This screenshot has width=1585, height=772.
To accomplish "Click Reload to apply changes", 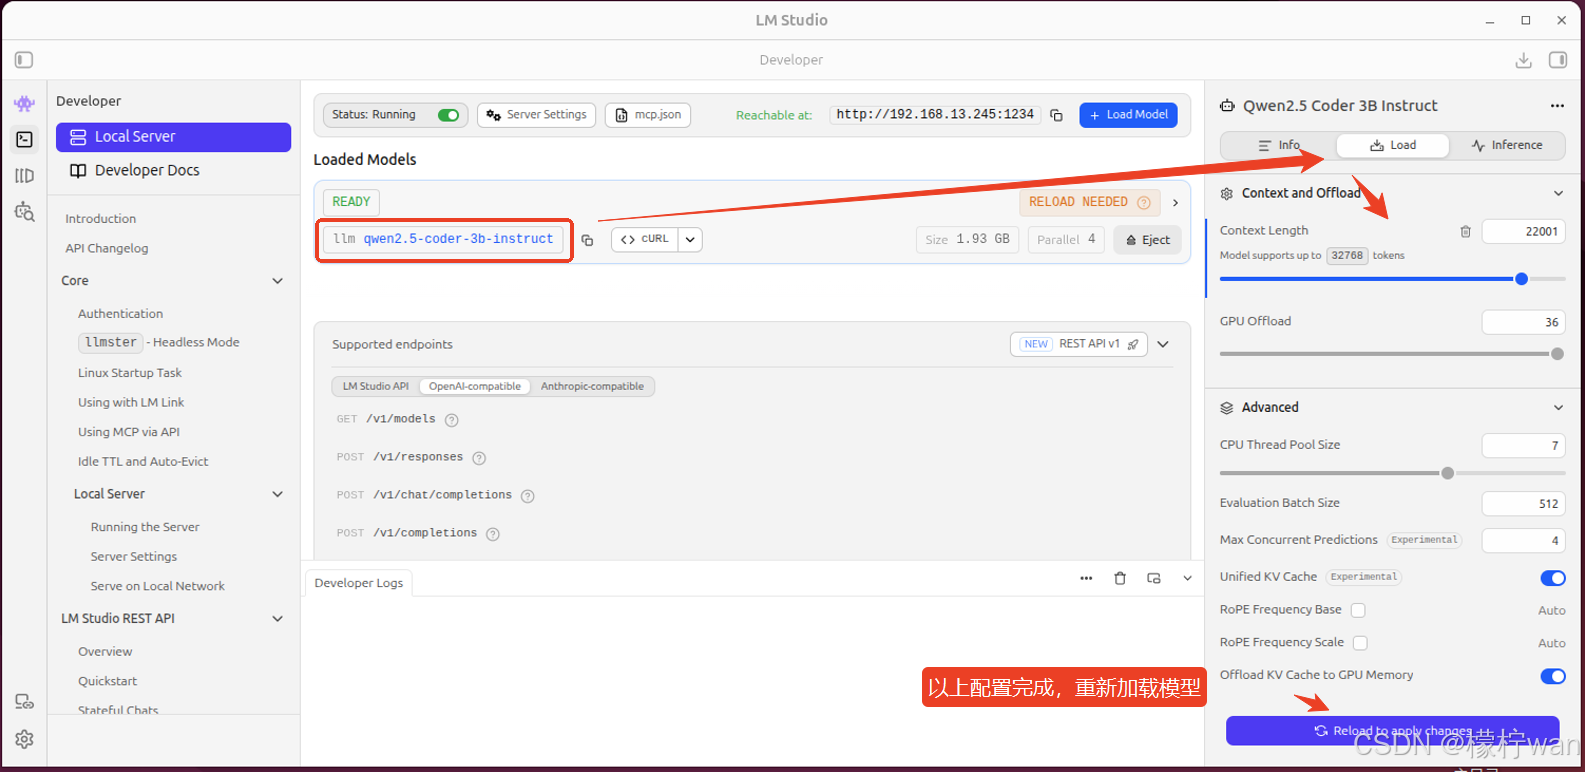I will click(x=1392, y=731).
